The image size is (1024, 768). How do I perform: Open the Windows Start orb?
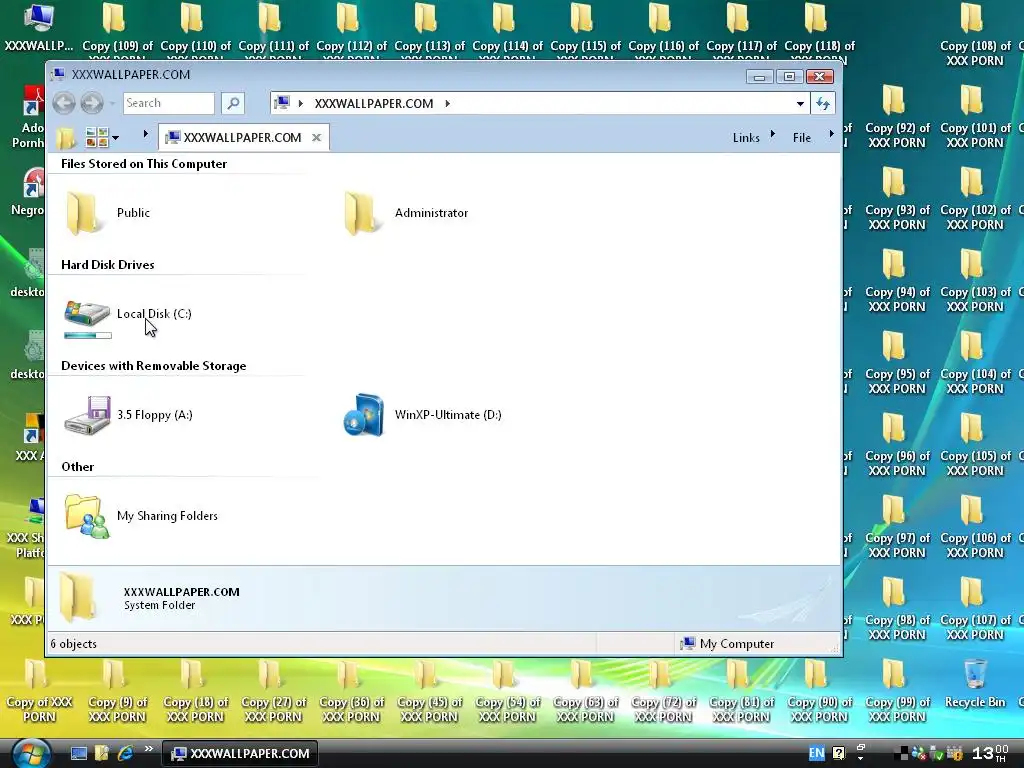[31, 753]
